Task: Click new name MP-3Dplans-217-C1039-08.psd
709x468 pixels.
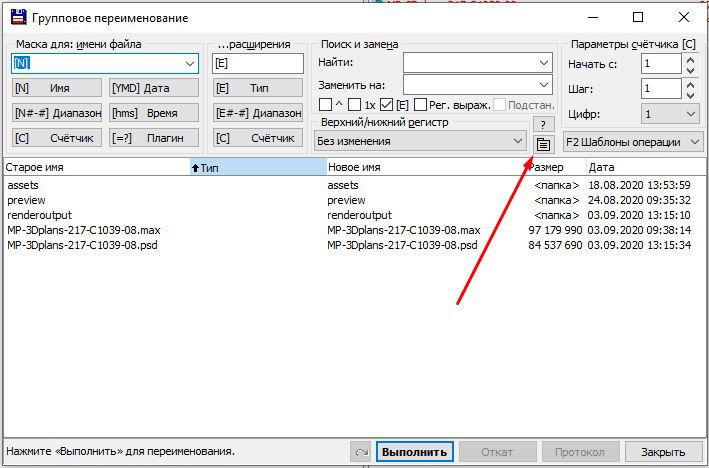Action: (402, 245)
